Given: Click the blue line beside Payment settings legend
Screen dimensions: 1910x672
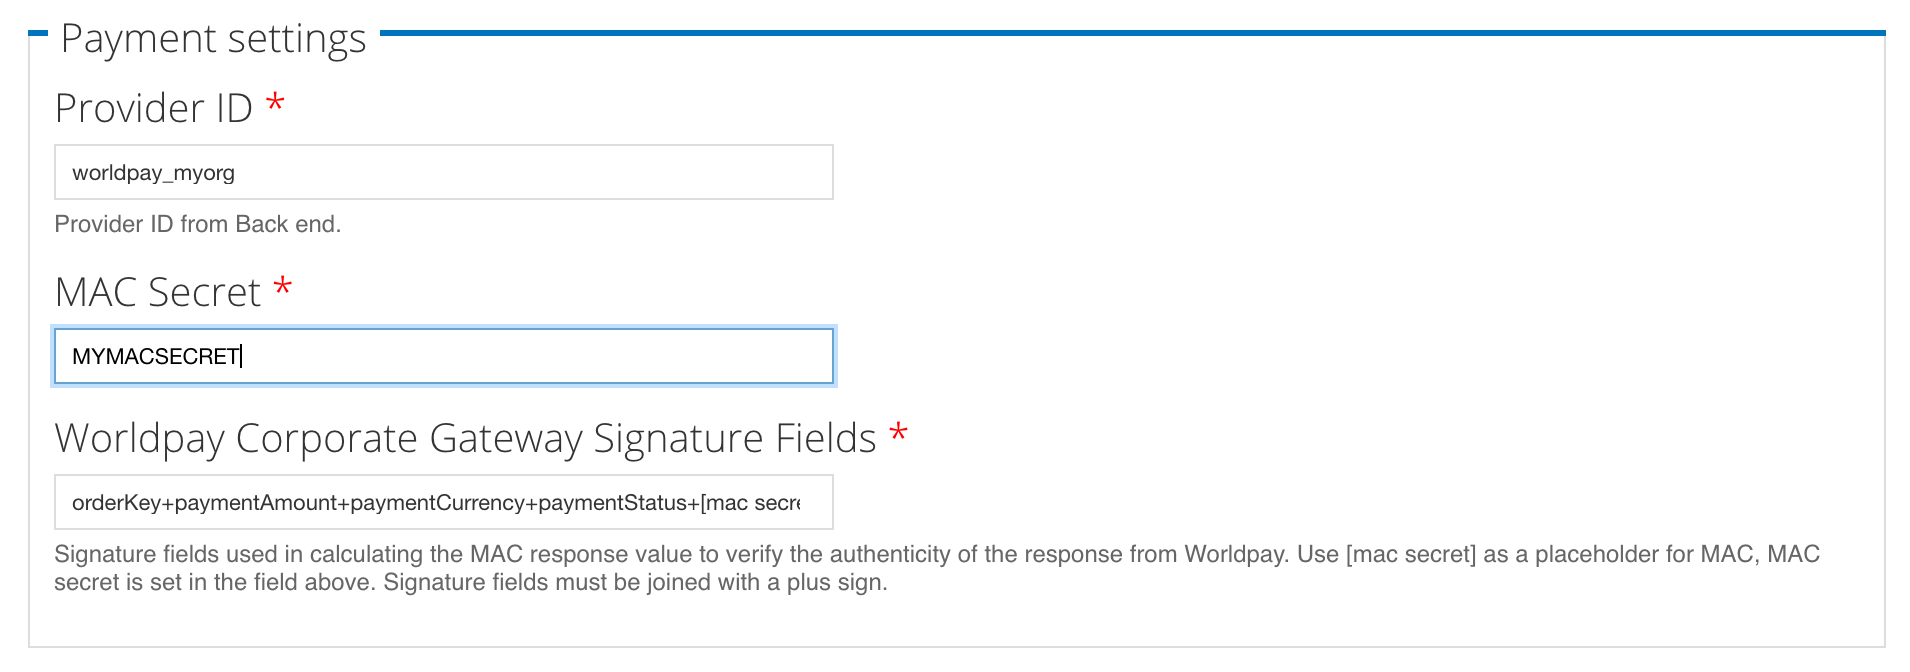Looking at the screenshot, I should click(1133, 33).
